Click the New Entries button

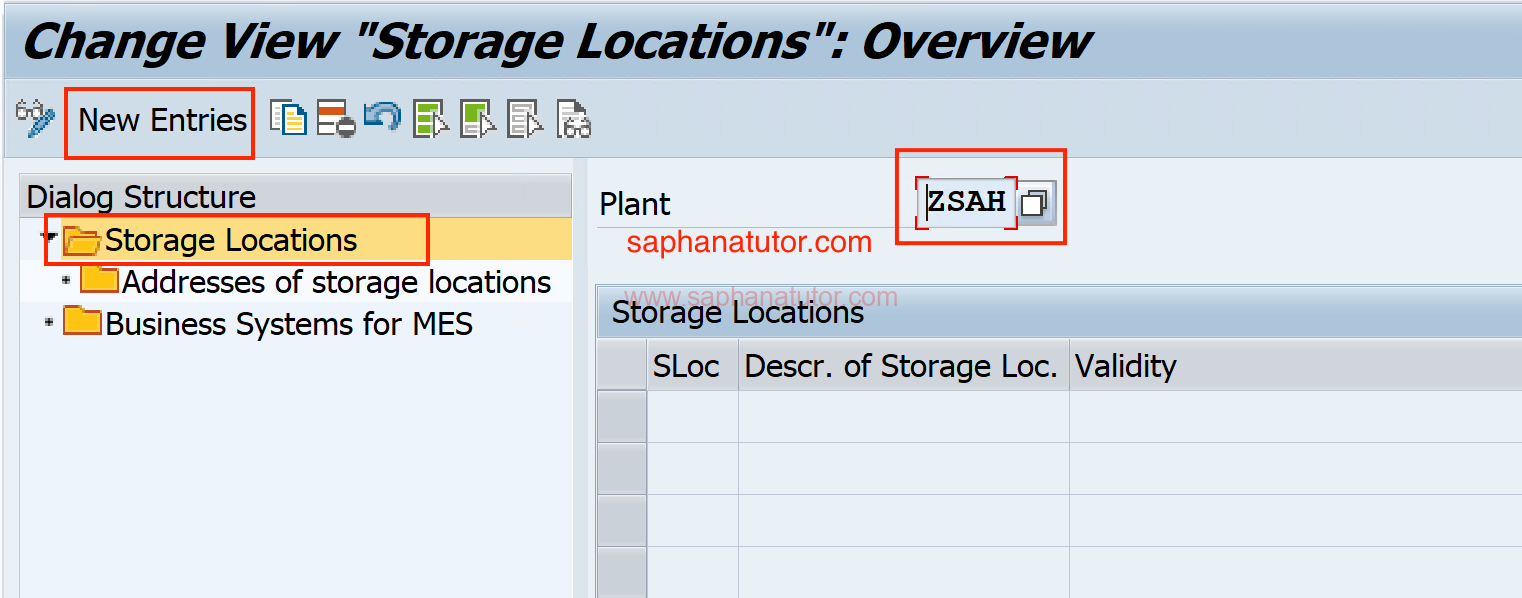[x=162, y=120]
